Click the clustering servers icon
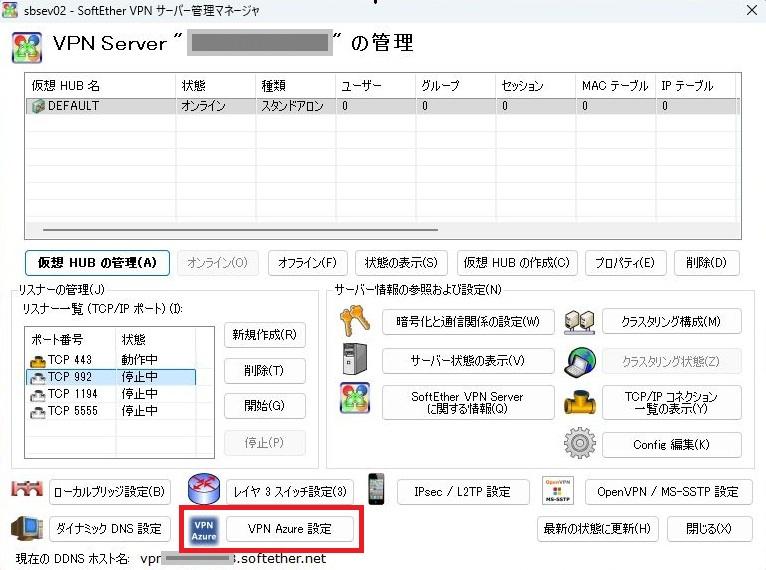Screen dimensions: 766x570 click(x=579, y=322)
